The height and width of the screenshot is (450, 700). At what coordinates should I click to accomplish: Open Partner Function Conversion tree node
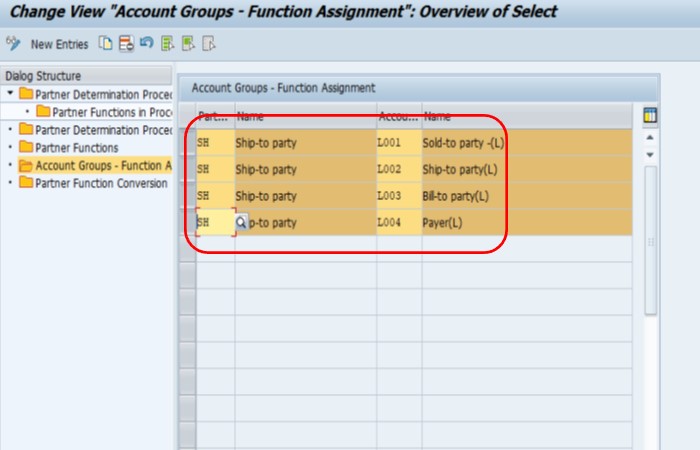tap(93, 183)
